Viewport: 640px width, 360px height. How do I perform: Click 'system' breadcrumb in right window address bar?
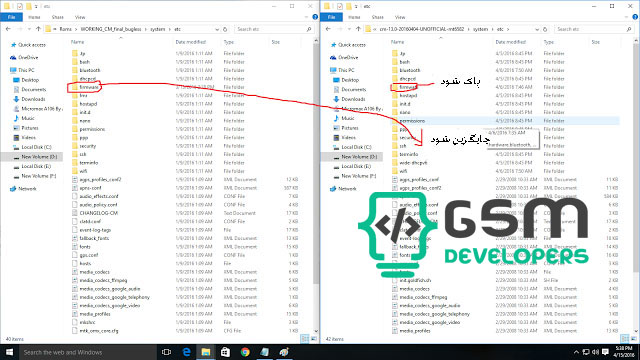click(480, 29)
